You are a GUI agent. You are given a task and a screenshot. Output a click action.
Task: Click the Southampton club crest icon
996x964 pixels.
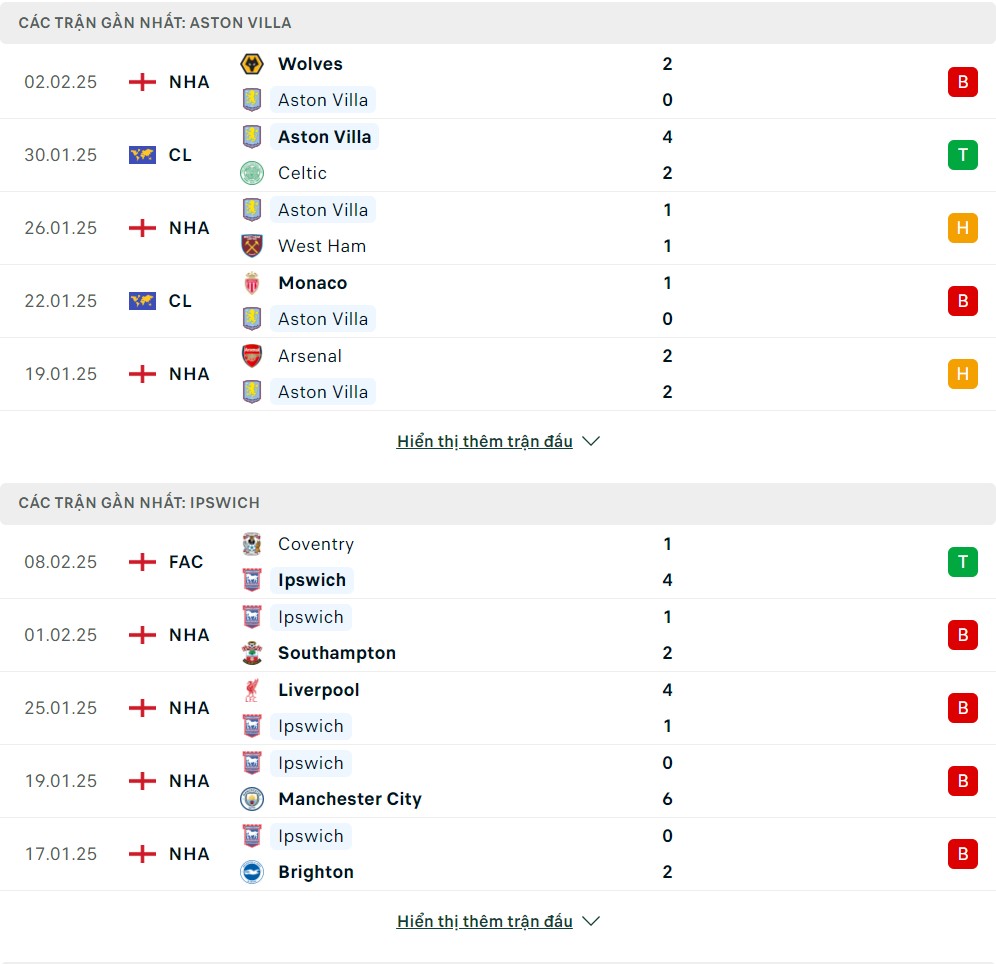[x=252, y=653]
